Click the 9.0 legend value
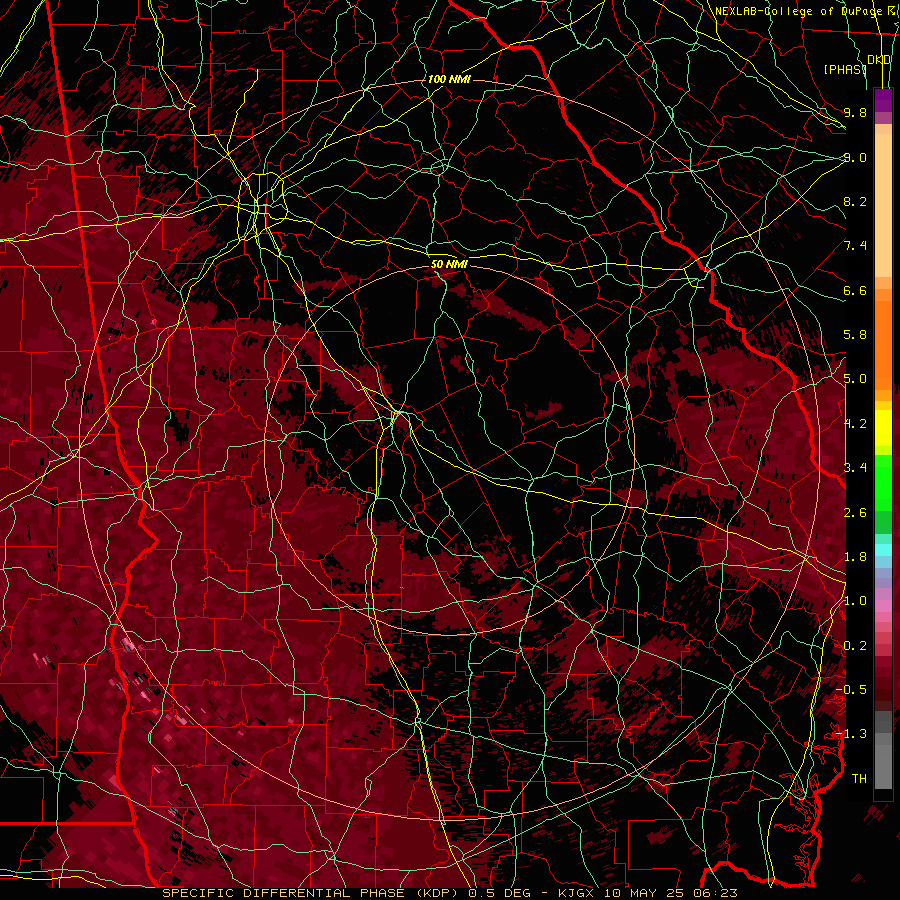The height and width of the screenshot is (900, 900). pos(855,157)
